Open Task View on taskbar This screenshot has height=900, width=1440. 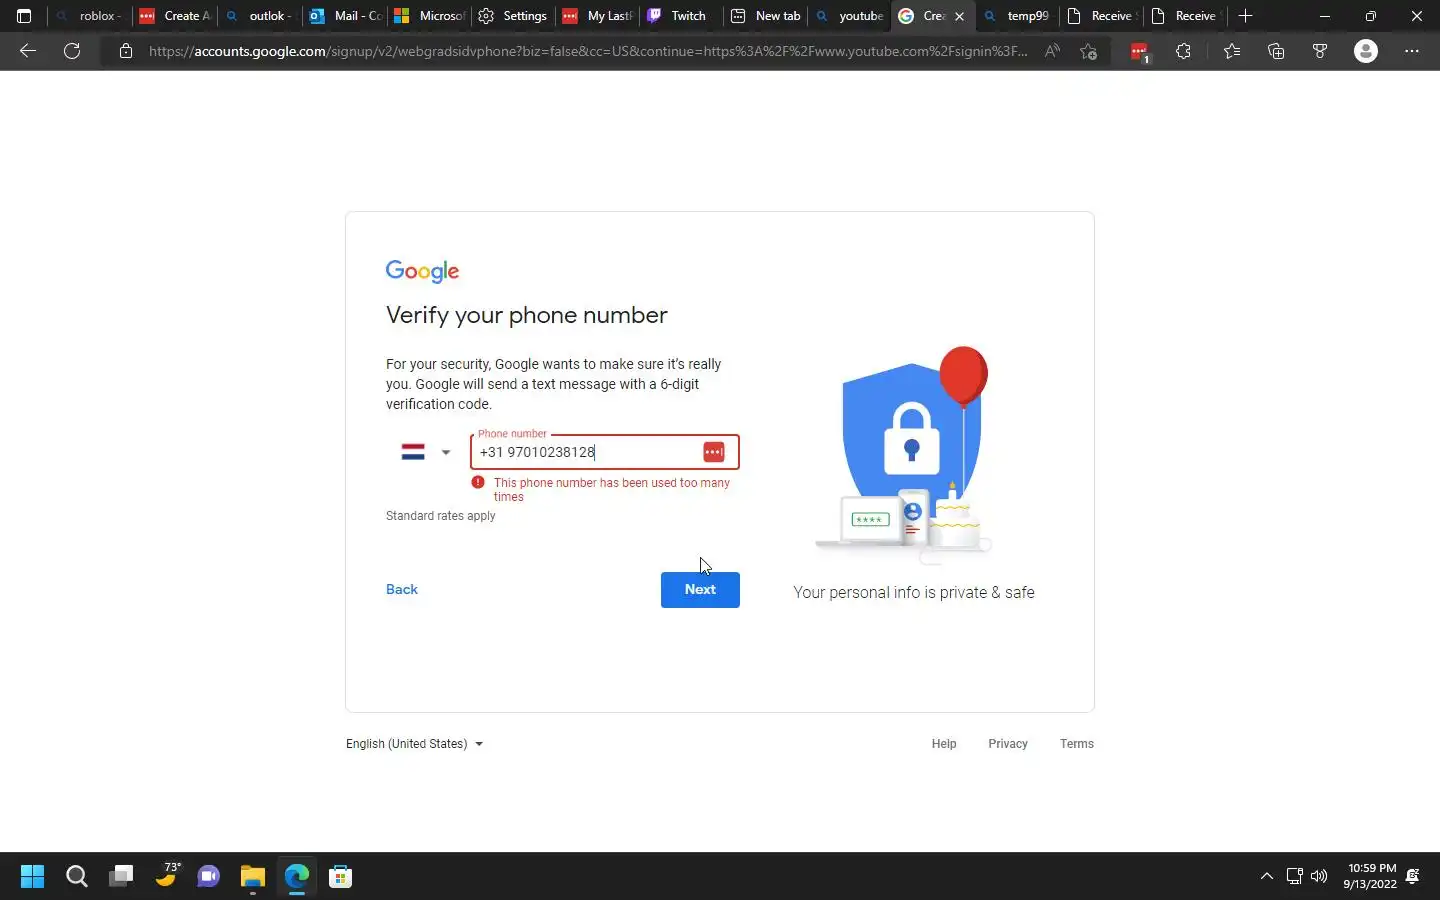121,877
